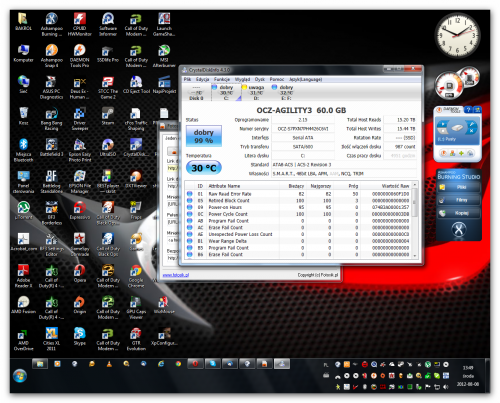The width and height of the screenshot is (500, 403).
Task: Select the Driver Sweeper desktop icon
Action: 80,119
